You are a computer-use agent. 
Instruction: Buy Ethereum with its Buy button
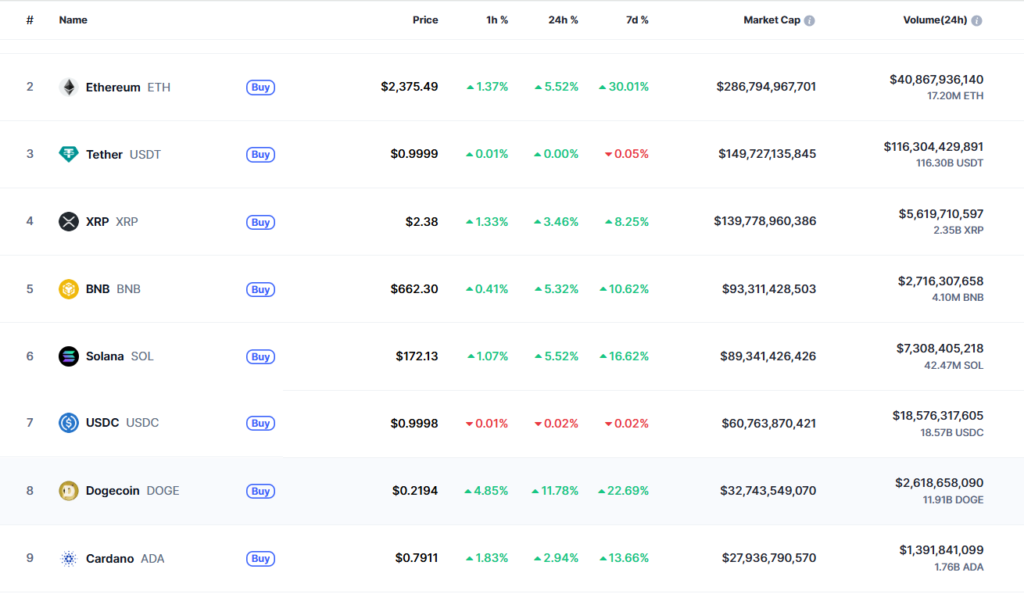coord(261,87)
